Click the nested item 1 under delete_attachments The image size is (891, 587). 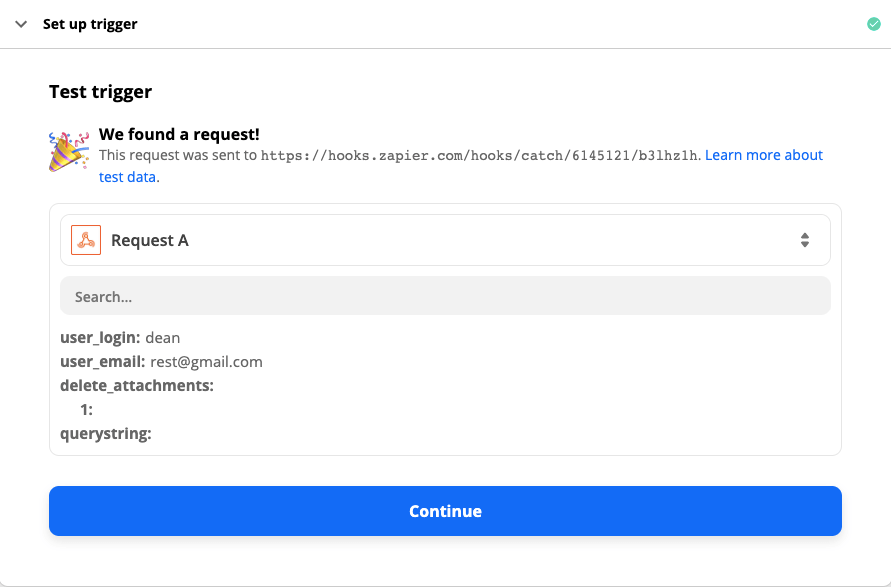[86, 410]
